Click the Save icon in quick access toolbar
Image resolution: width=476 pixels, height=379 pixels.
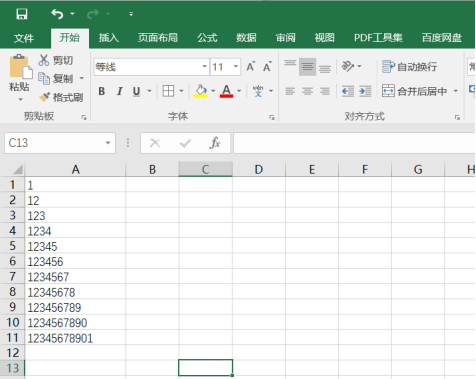coord(22,14)
